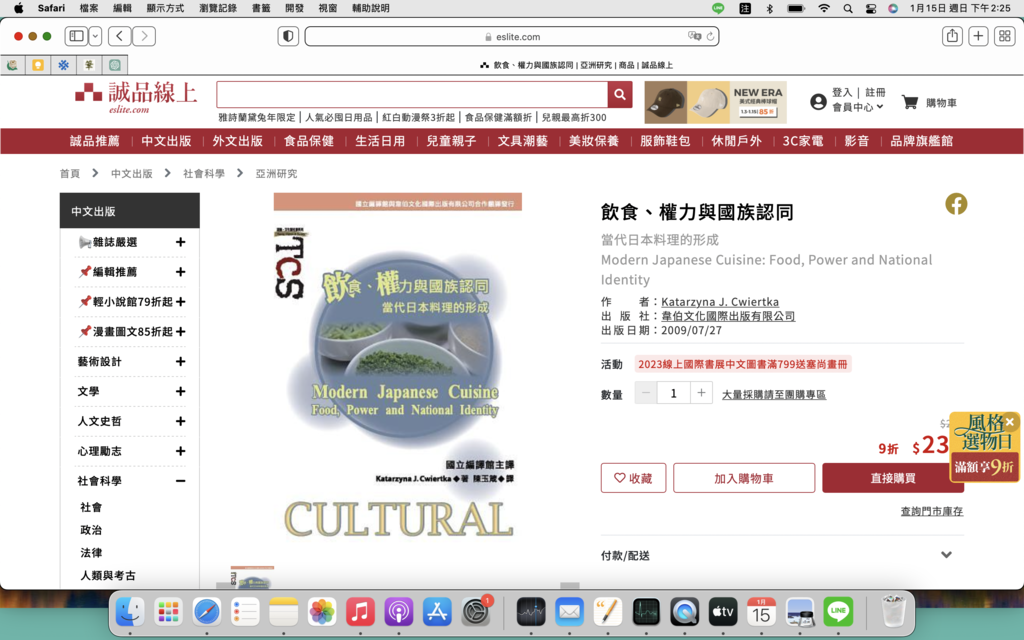Increase quantity with plus button
Screen dimensions: 1024x640
tap(701, 393)
